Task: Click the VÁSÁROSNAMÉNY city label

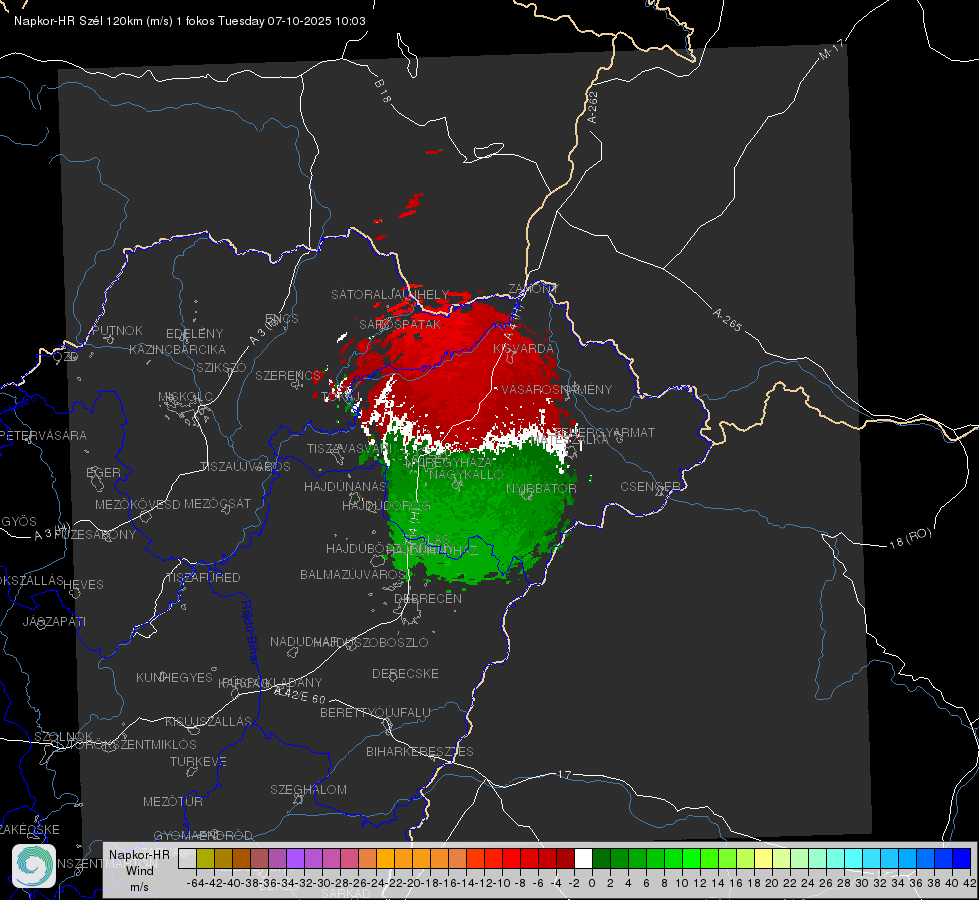Action: (x=557, y=389)
